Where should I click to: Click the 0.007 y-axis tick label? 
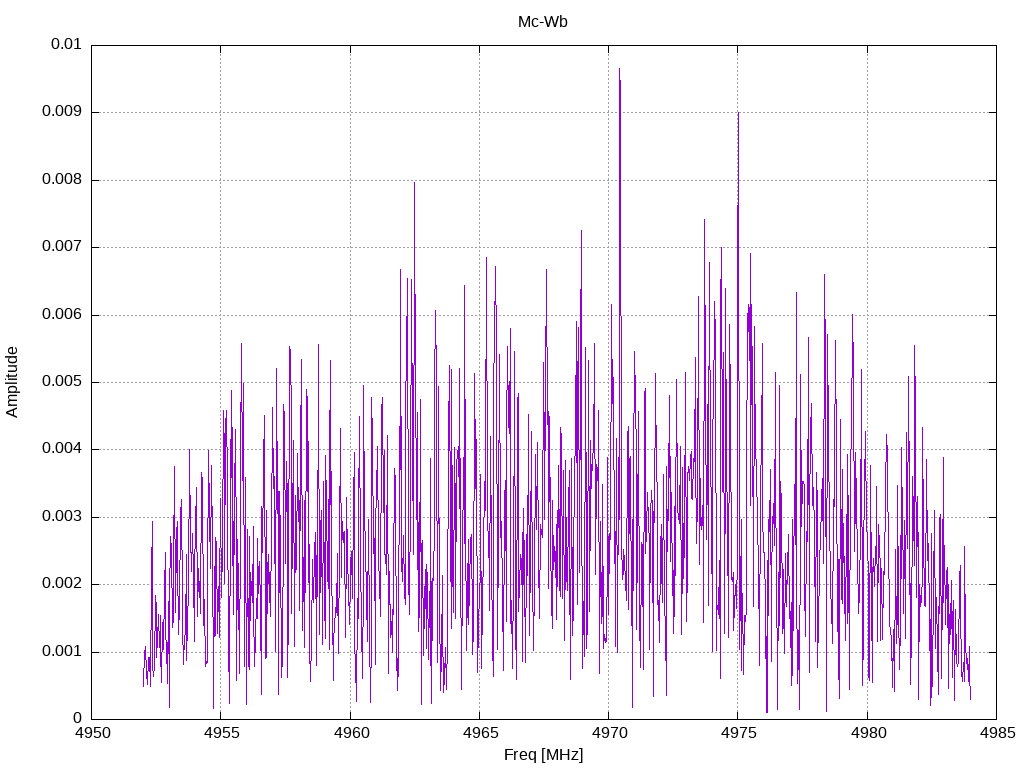point(62,247)
